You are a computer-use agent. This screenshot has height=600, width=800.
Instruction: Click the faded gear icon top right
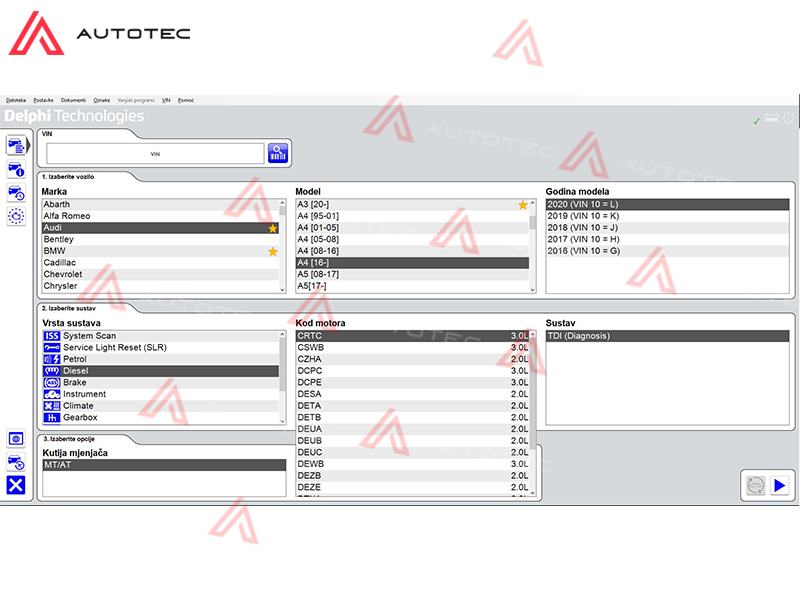point(789,119)
